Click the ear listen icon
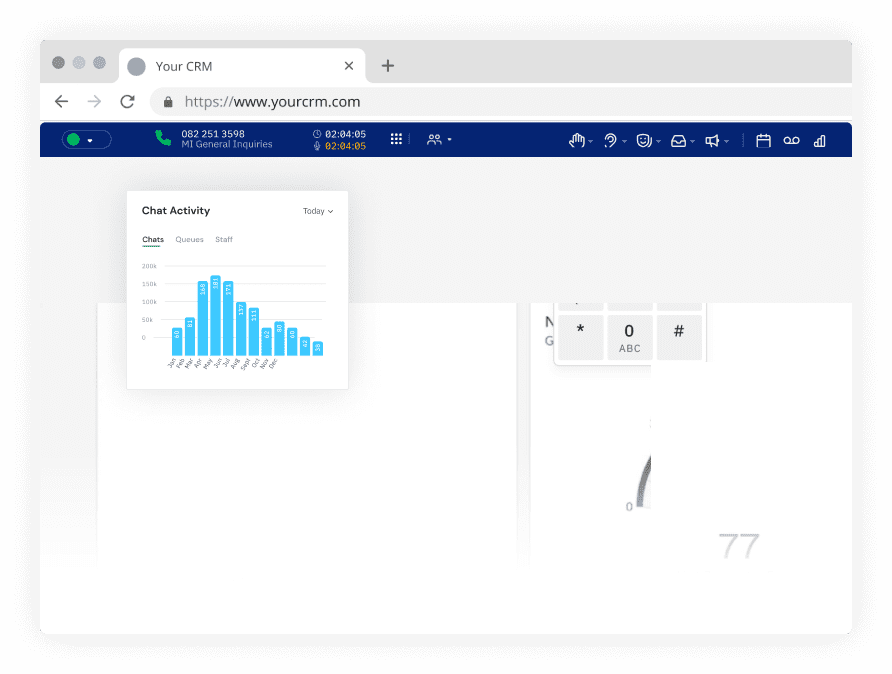The width and height of the screenshot is (892, 674). pyautogui.click(x=610, y=140)
